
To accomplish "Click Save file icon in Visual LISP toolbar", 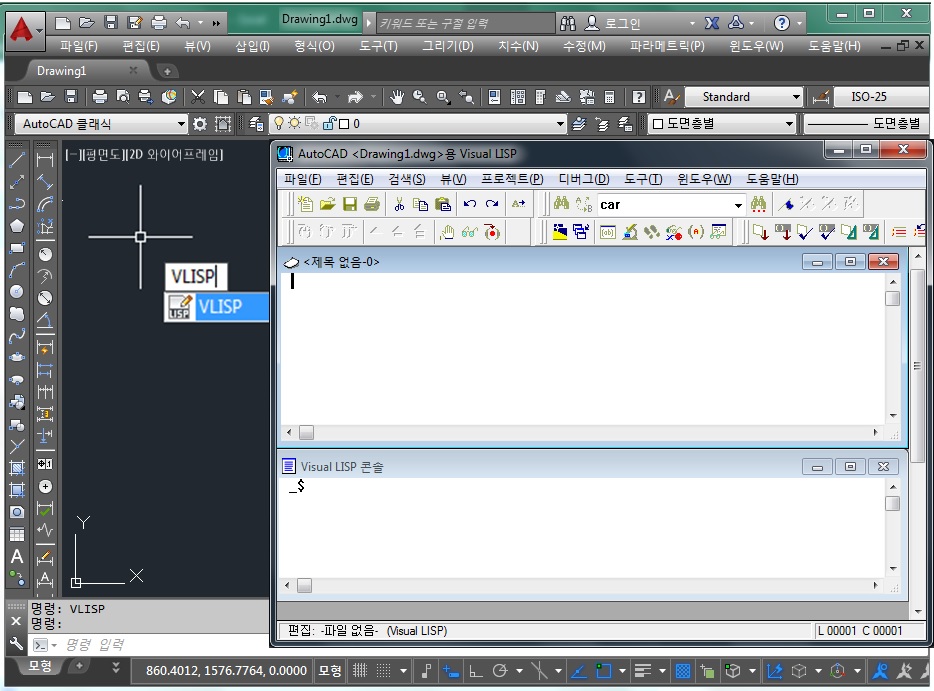I will coord(350,204).
